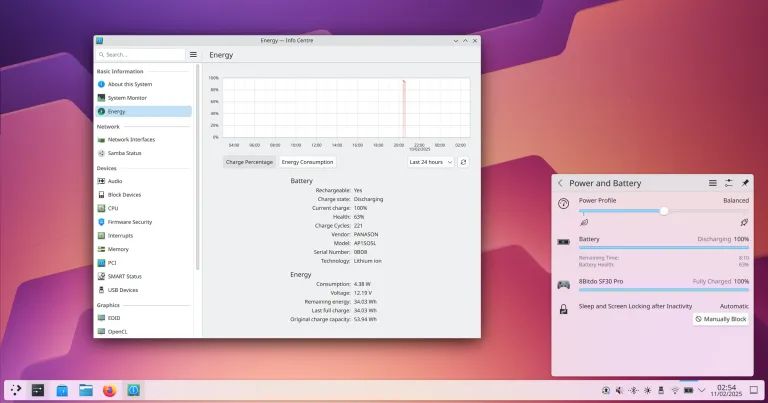
Task: Click Peek at Desktop button
Action: click(x=754, y=390)
